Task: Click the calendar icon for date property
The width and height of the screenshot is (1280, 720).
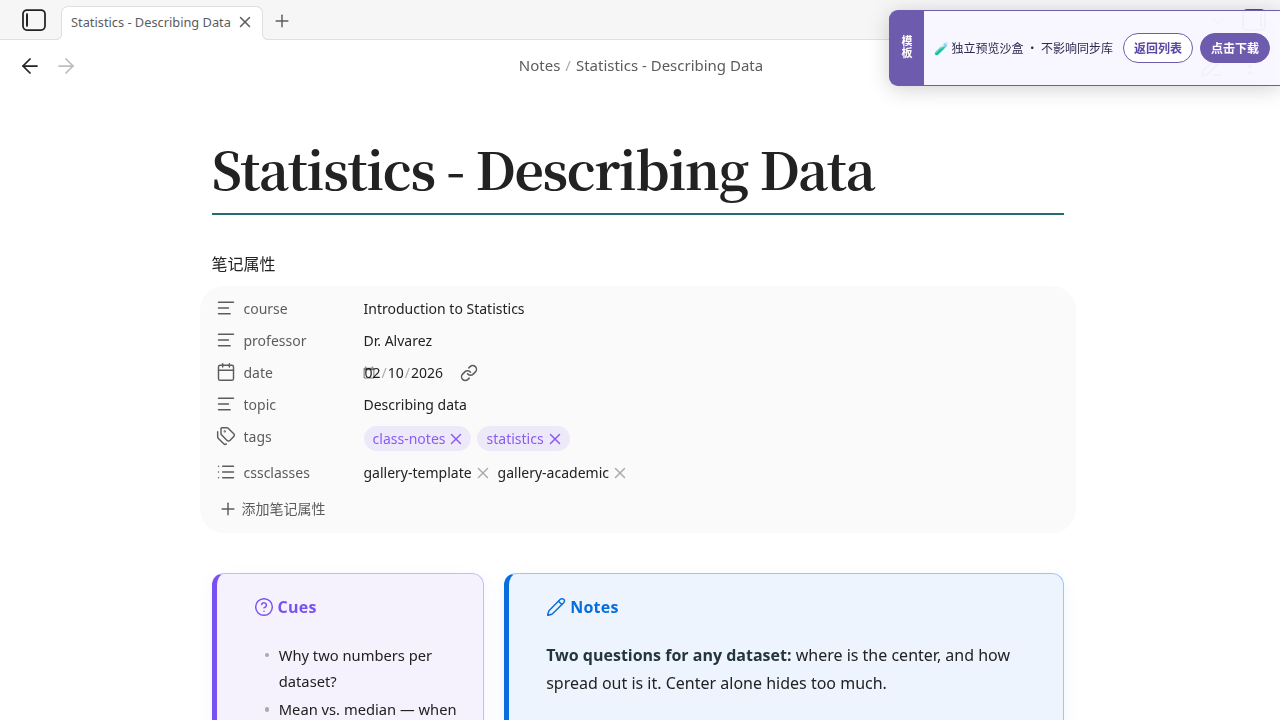Action: (226, 372)
